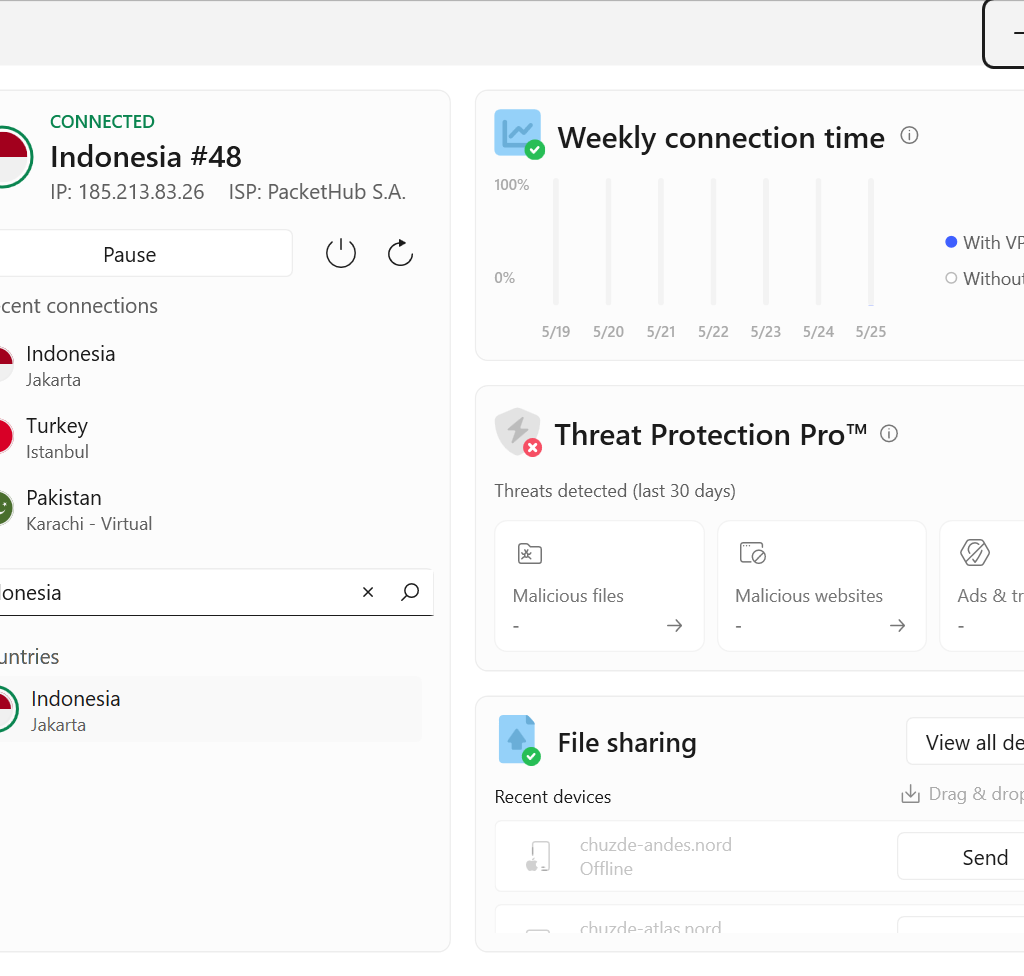This screenshot has height=976, width=1024.
Task: Open the Malicious websites card
Action: pos(822,586)
